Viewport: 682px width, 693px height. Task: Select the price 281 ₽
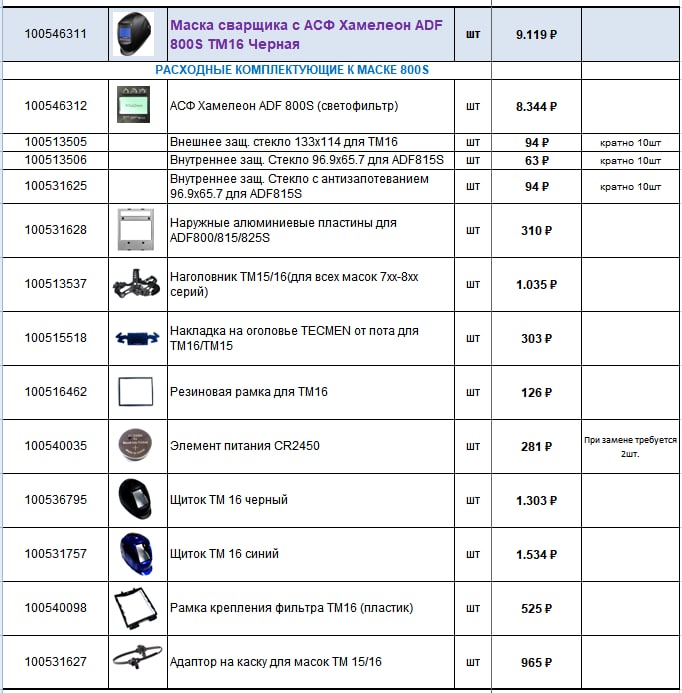click(536, 446)
